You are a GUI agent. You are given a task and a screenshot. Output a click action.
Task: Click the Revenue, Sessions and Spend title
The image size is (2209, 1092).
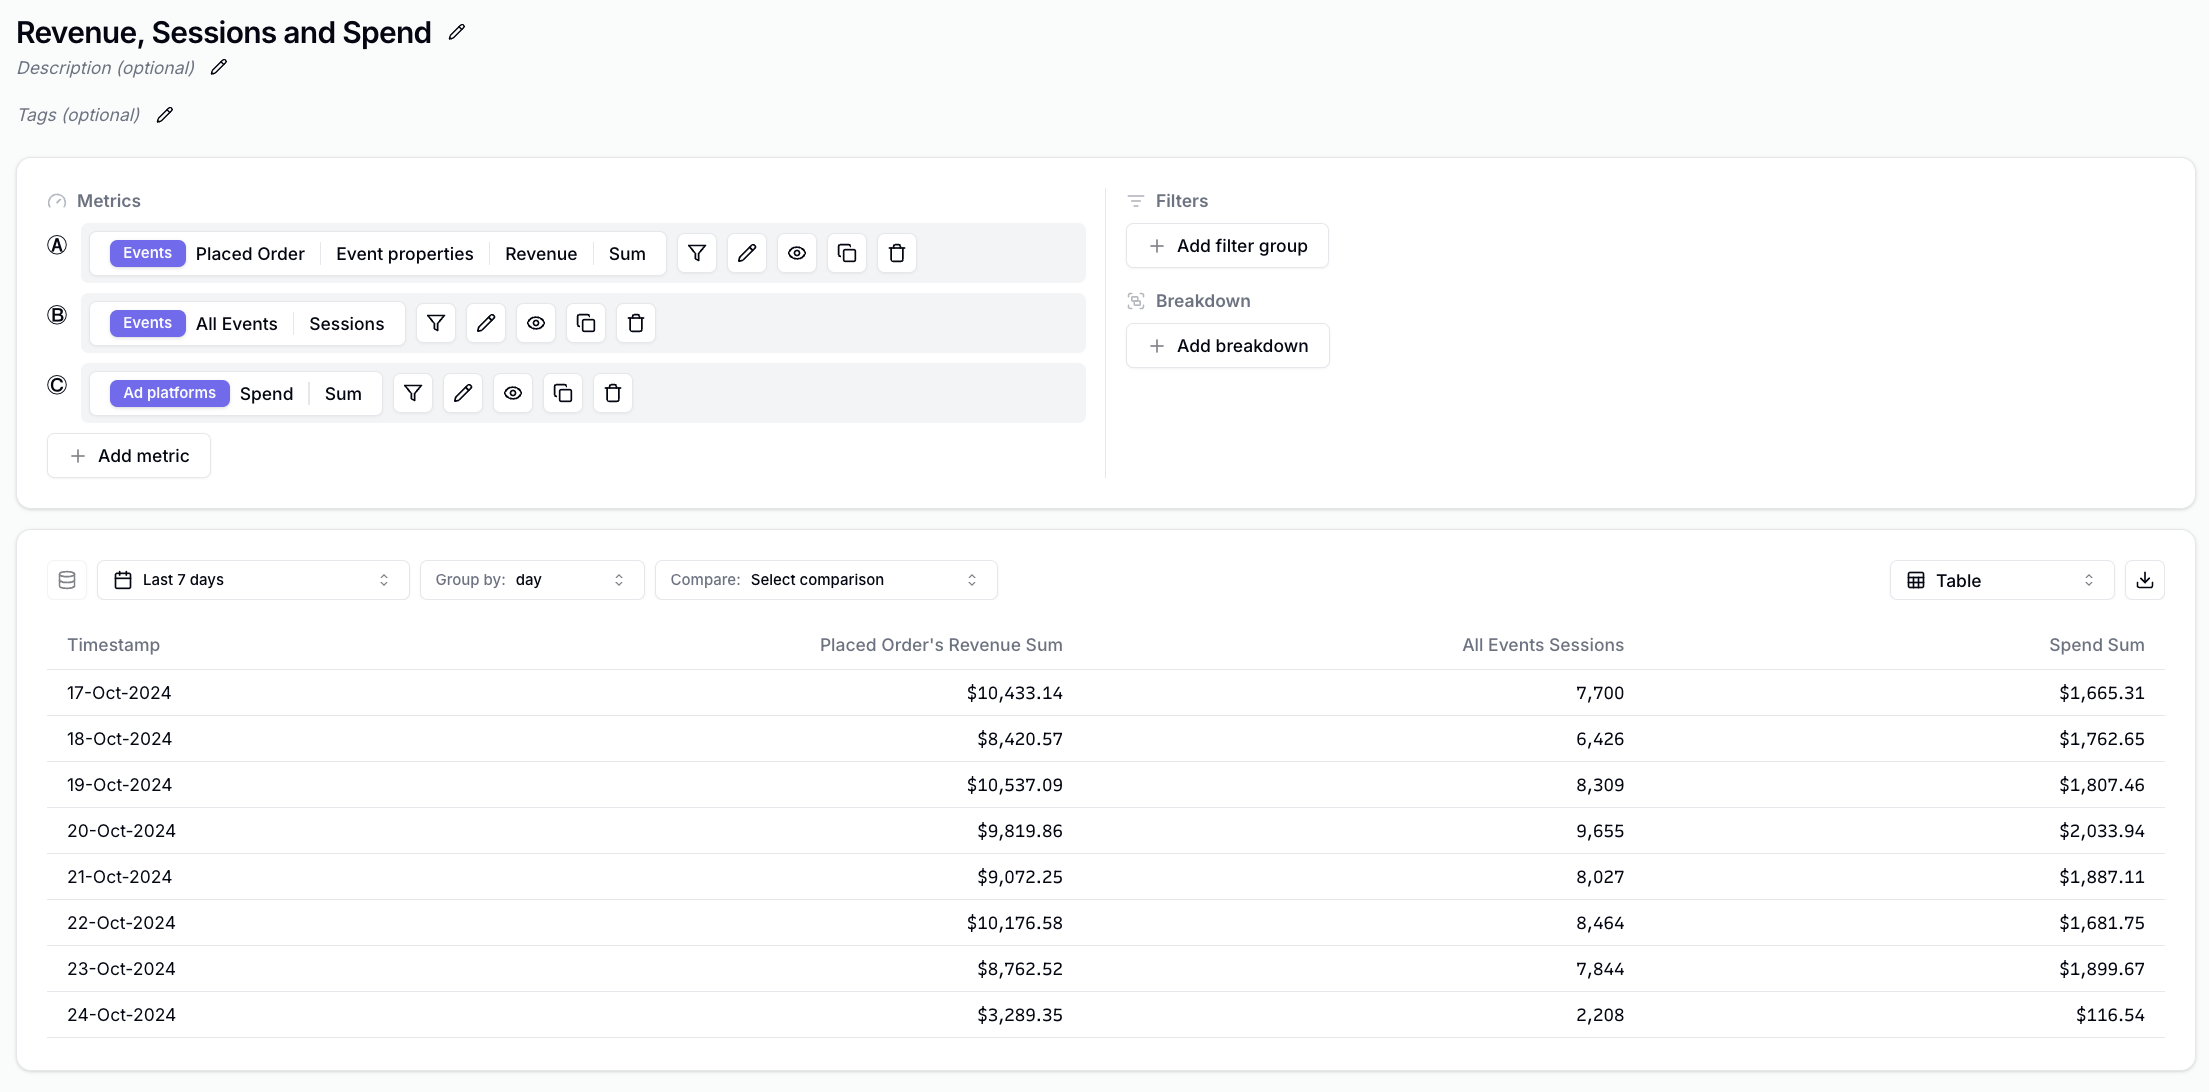click(x=224, y=32)
